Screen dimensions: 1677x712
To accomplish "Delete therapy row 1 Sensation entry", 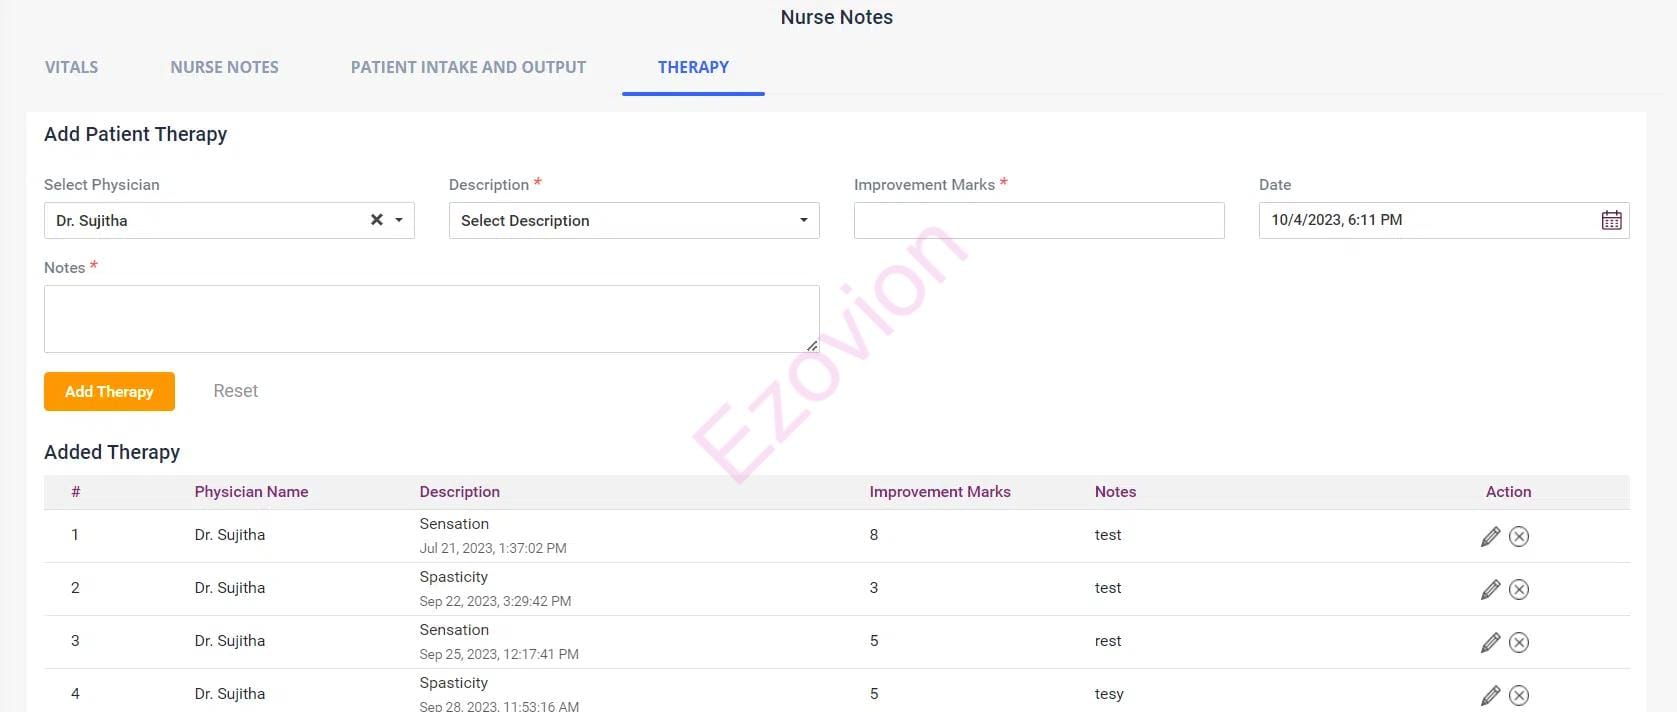I will click(x=1518, y=537).
